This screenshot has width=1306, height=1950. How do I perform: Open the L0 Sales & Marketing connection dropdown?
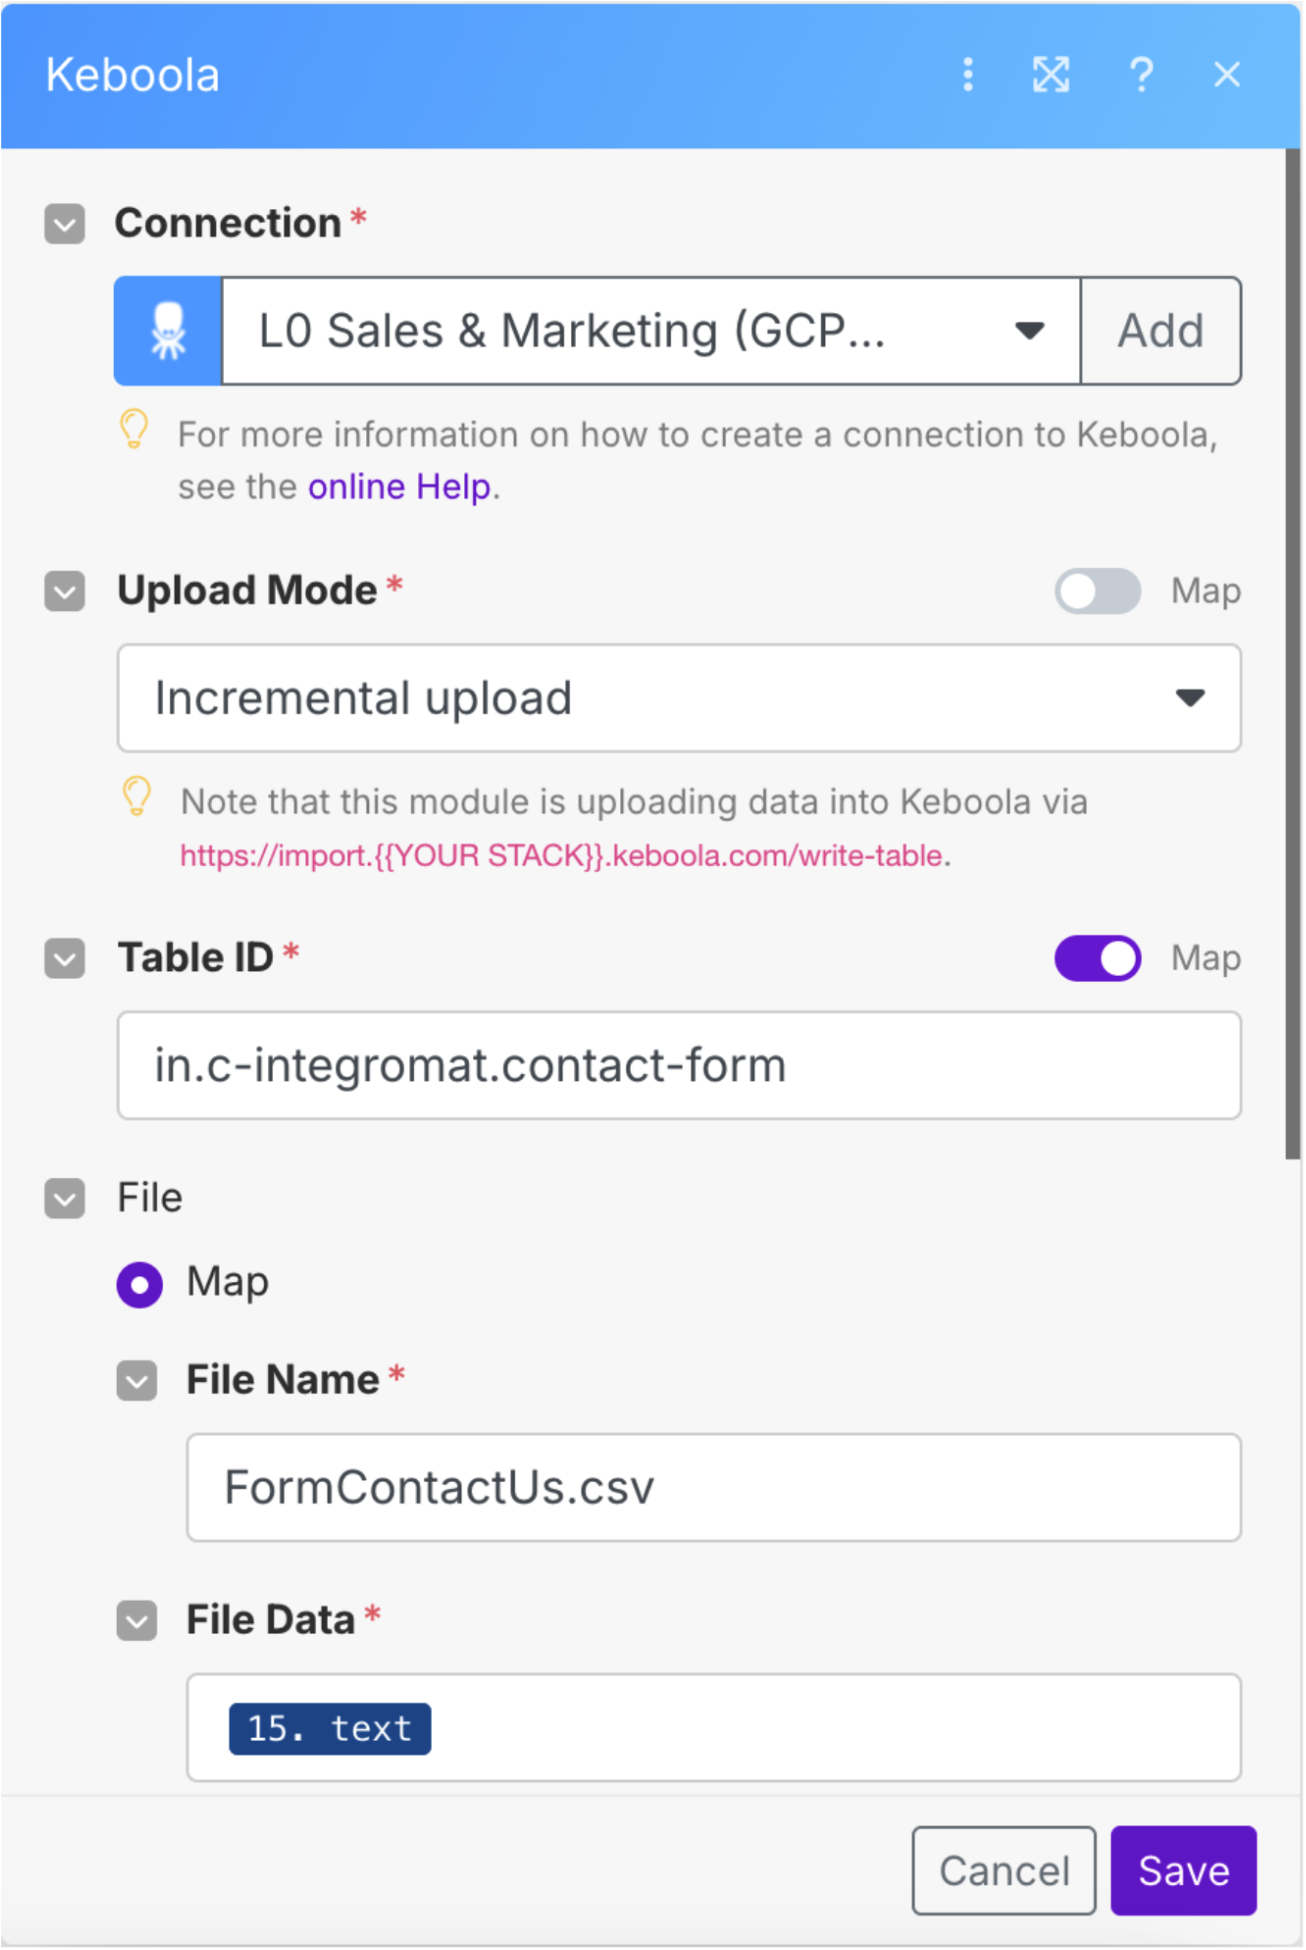651,331
